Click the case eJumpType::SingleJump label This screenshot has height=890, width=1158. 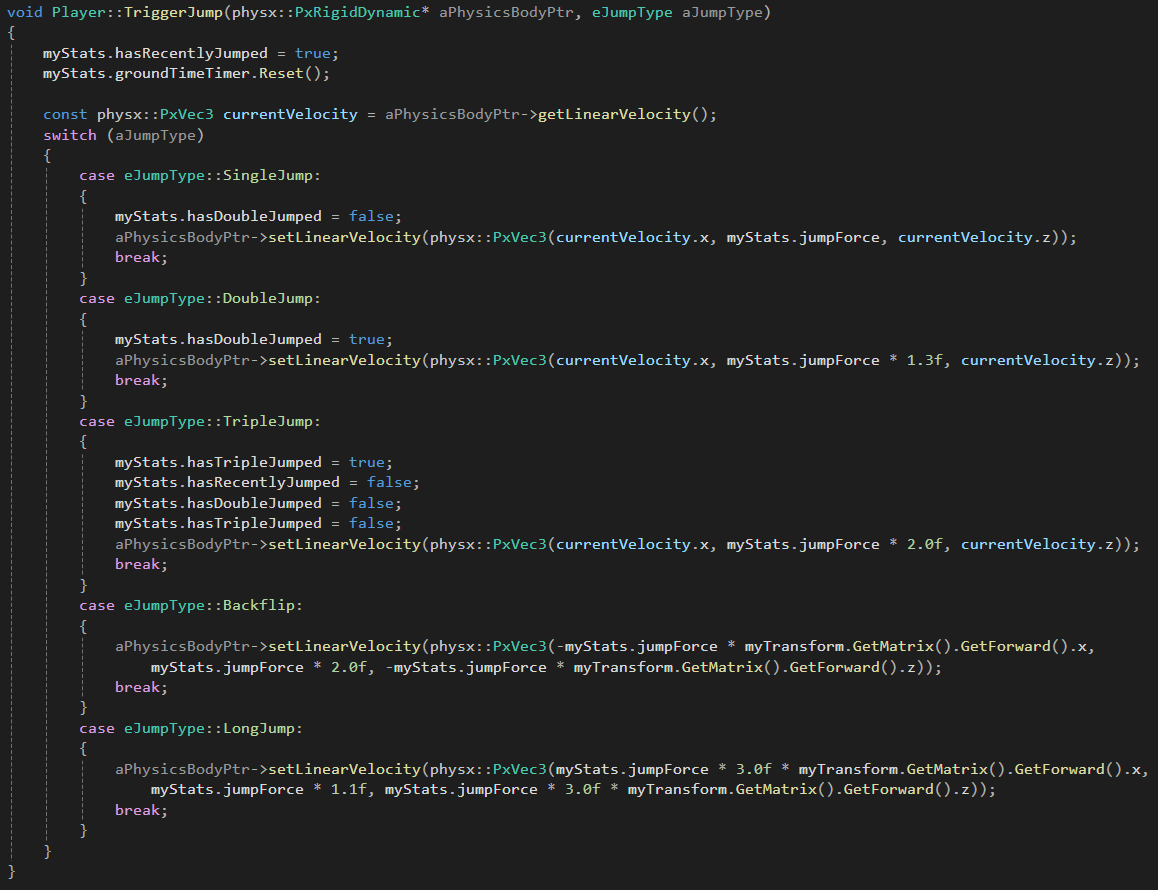click(200, 175)
